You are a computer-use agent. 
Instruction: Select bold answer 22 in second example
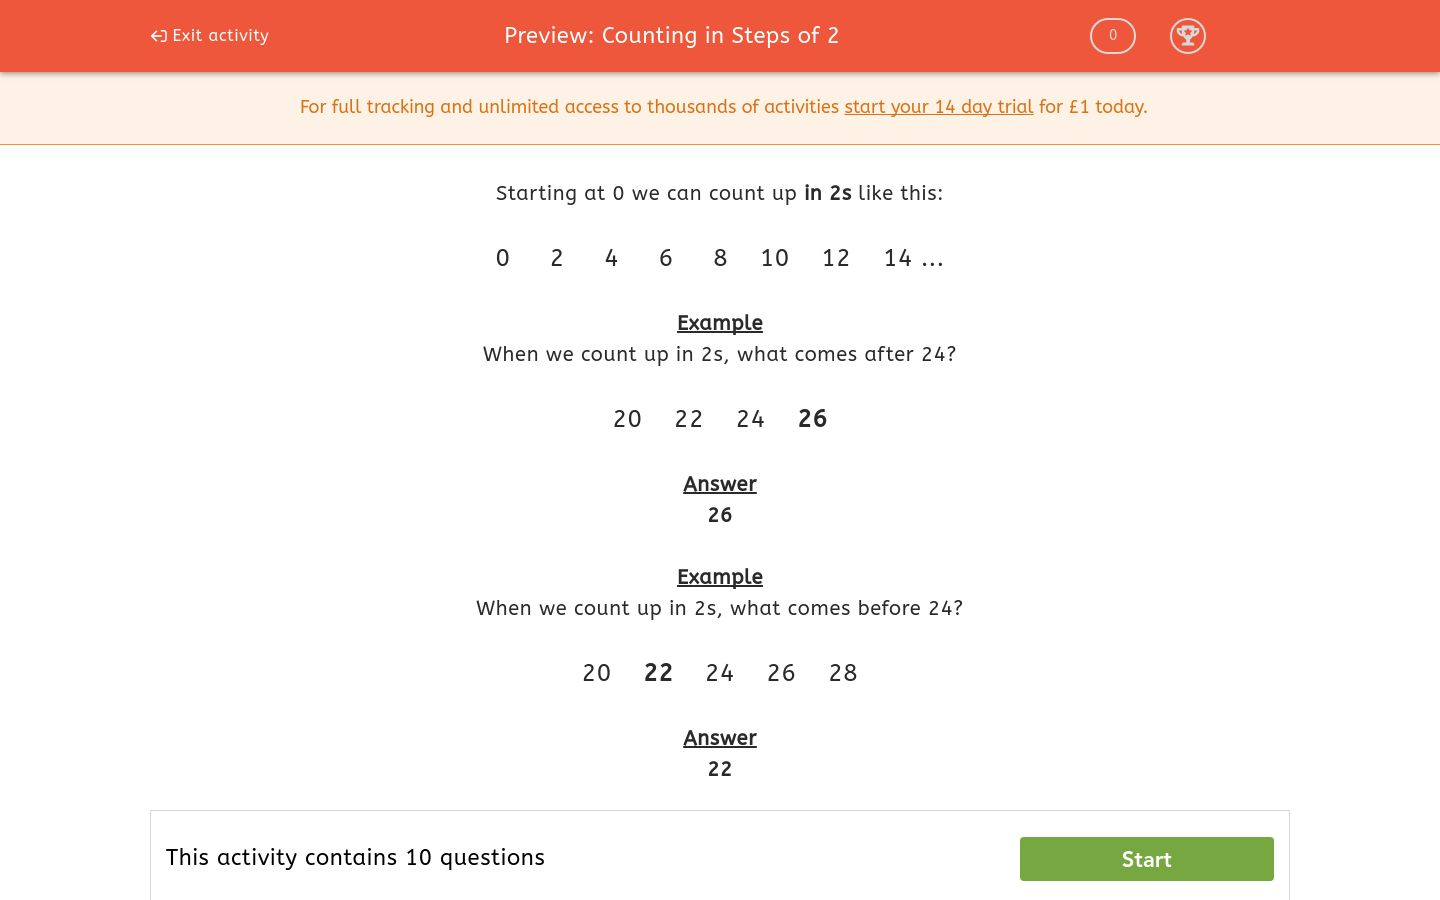tap(658, 672)
